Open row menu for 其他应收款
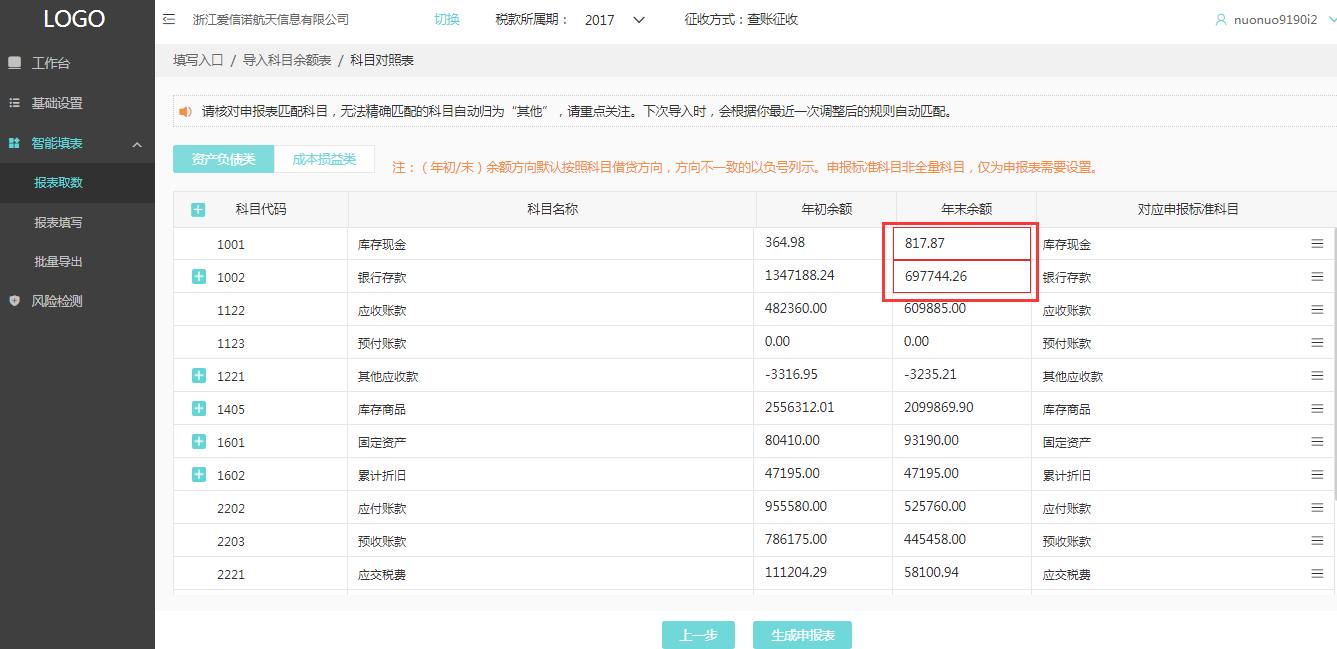This screenshot has width=1337, height=649. pyautogui.click(x=1317, y=375)
